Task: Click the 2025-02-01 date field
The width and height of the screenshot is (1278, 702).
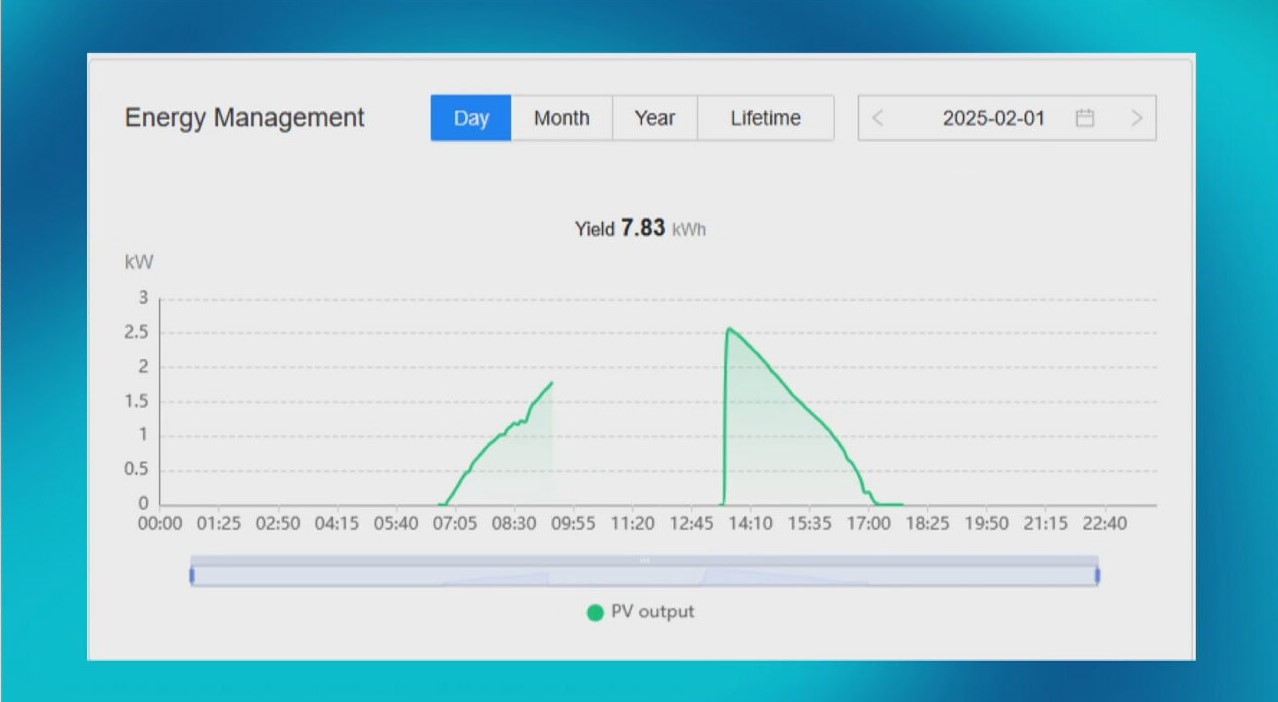Action: click(993, 118)
